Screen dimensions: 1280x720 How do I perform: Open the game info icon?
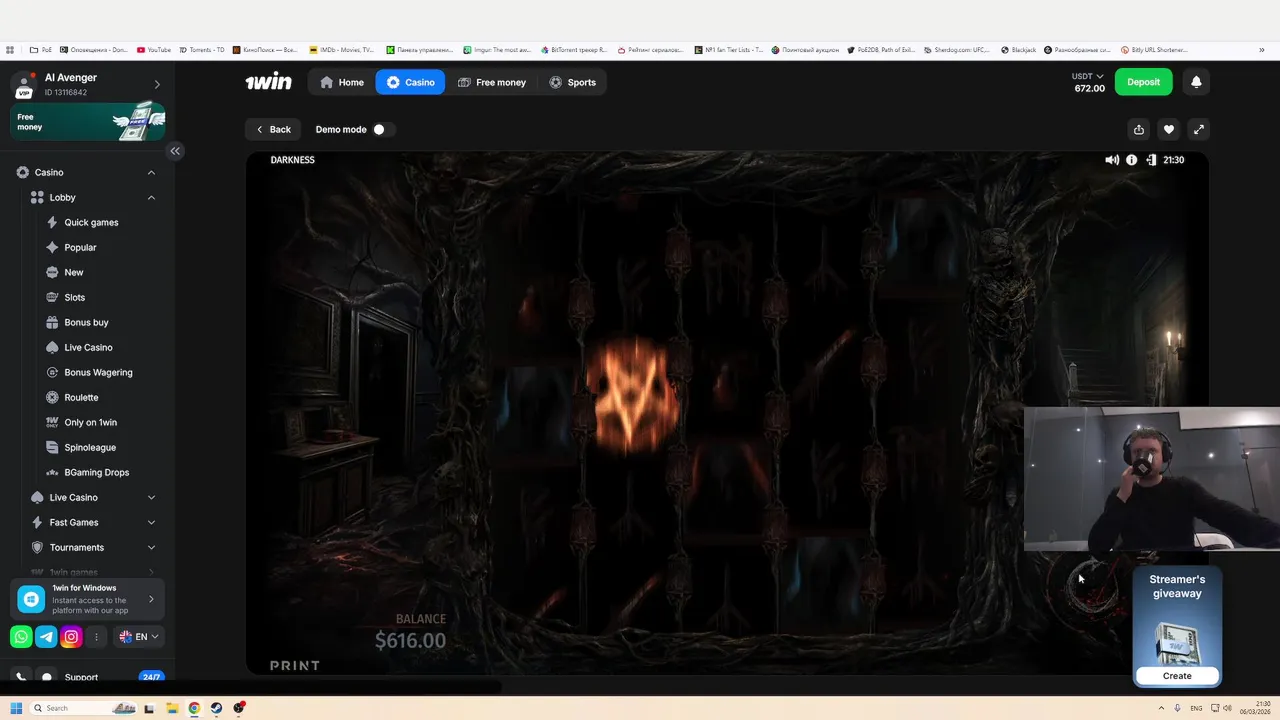[x=1132, y=160]
